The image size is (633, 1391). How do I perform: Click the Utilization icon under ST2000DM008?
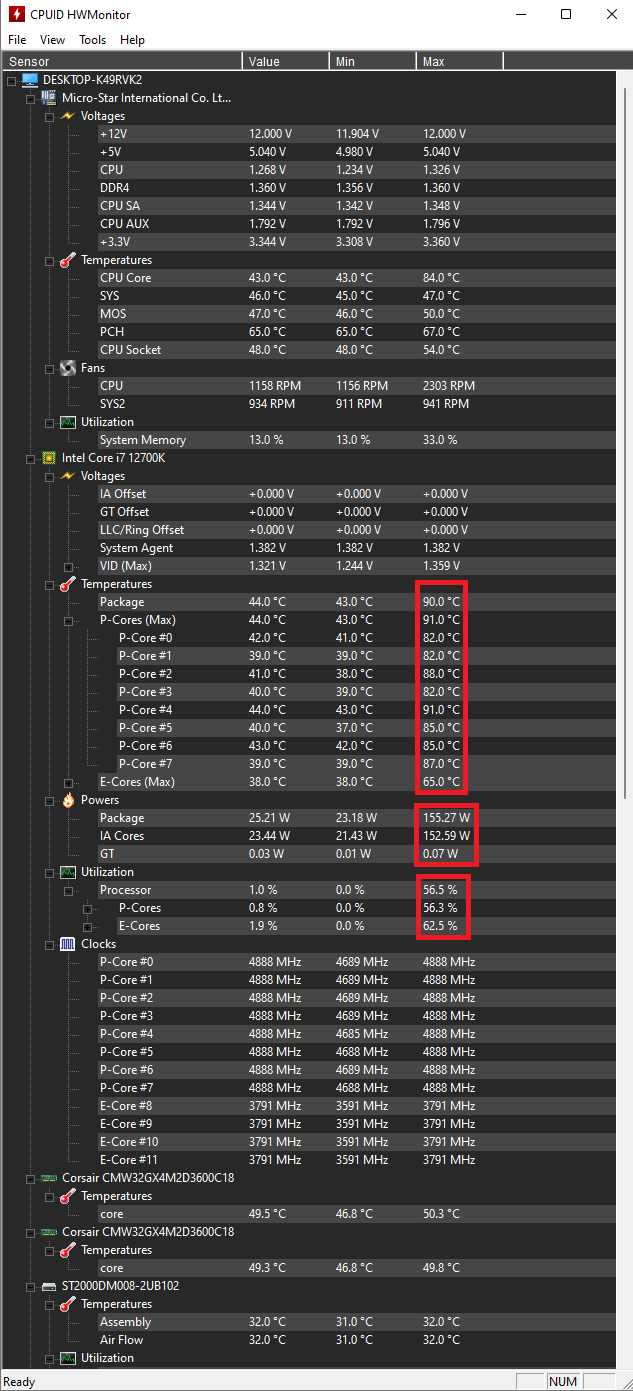pos(68,1358)
